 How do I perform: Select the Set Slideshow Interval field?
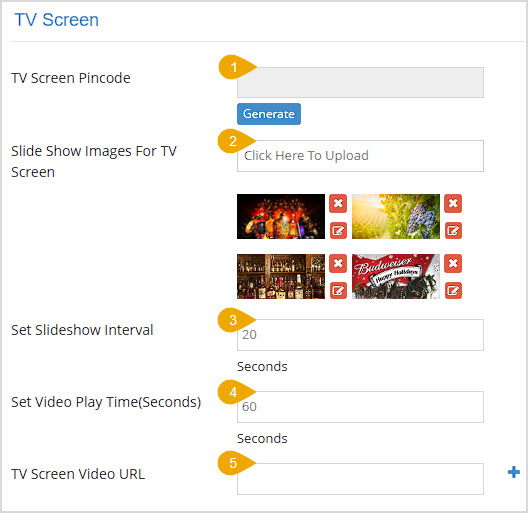pyautogui.click(x=360, y=335)
